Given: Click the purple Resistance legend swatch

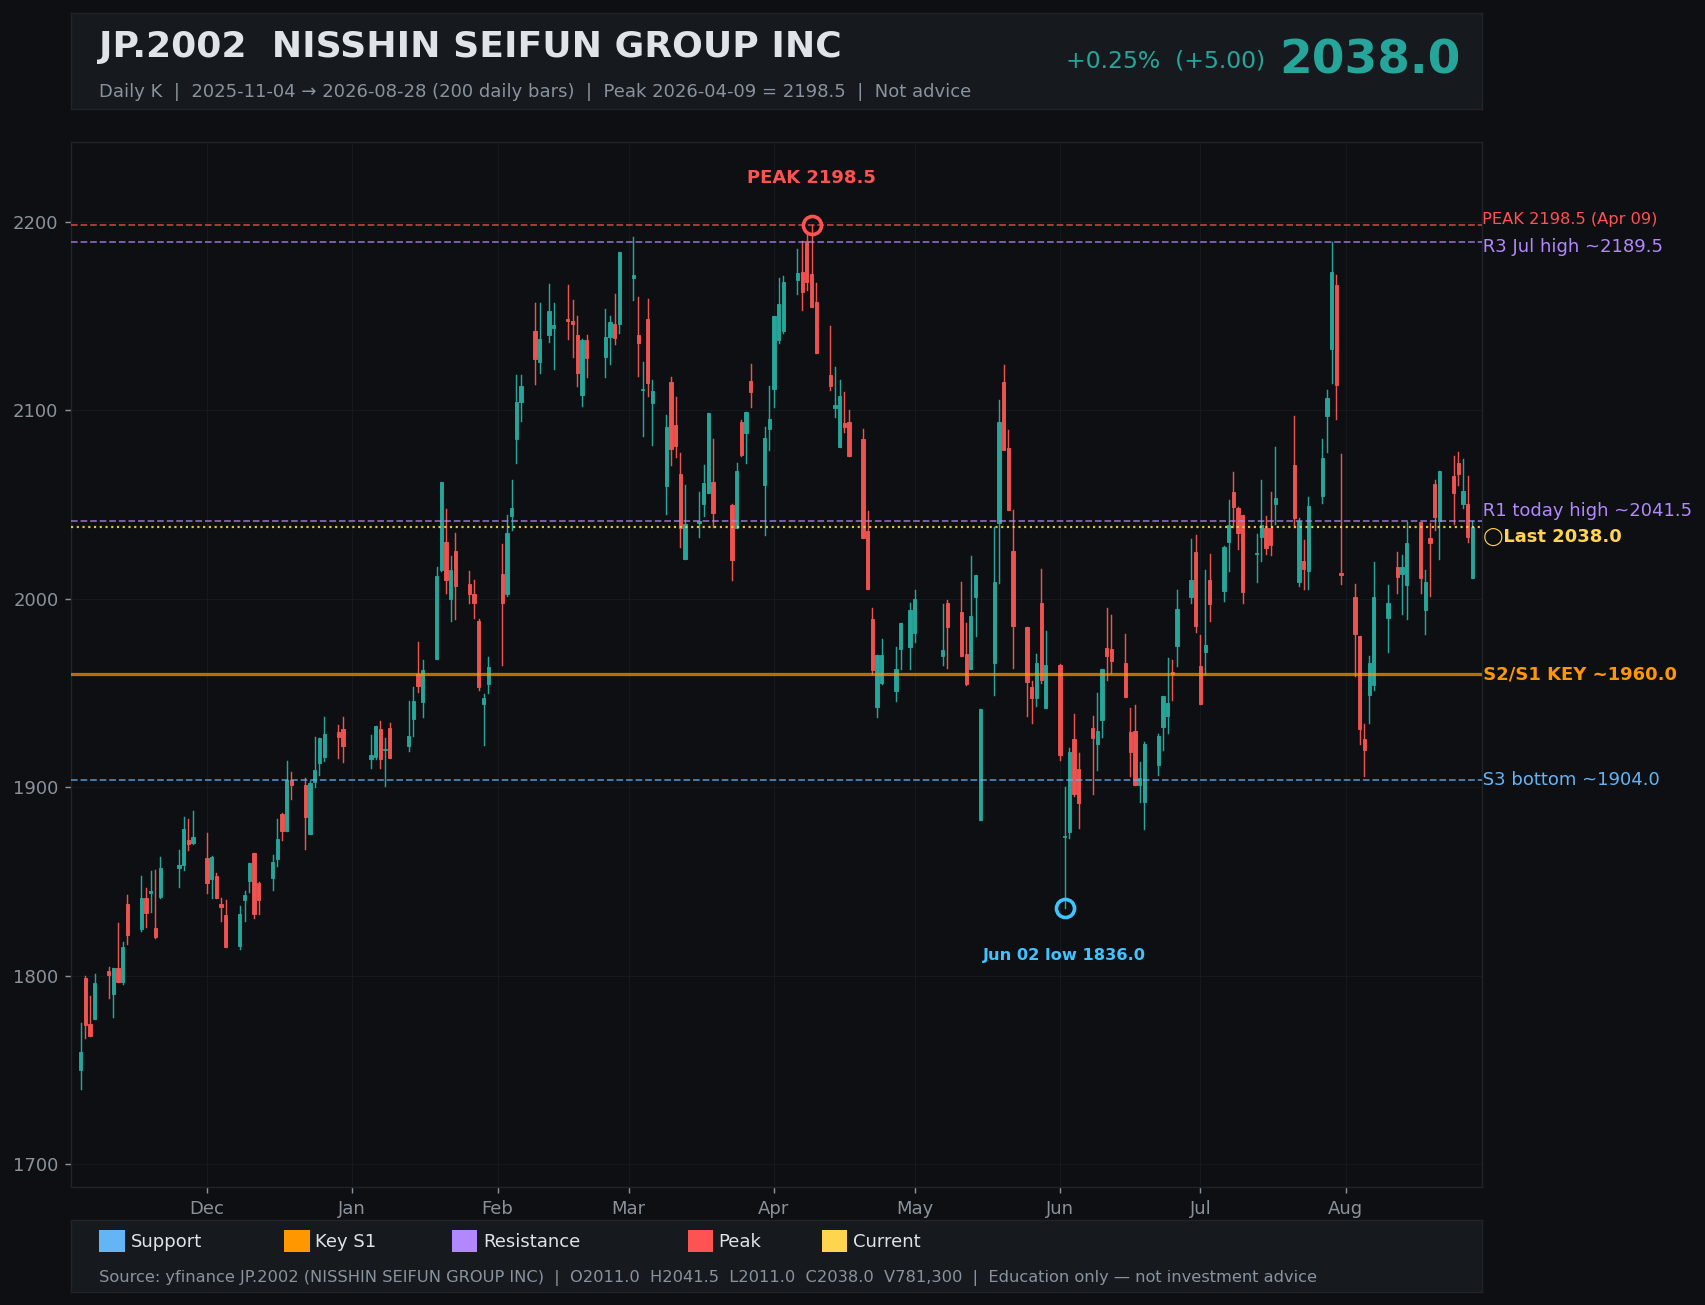Looking at the screenshot, I should (x=465, y=1241).
